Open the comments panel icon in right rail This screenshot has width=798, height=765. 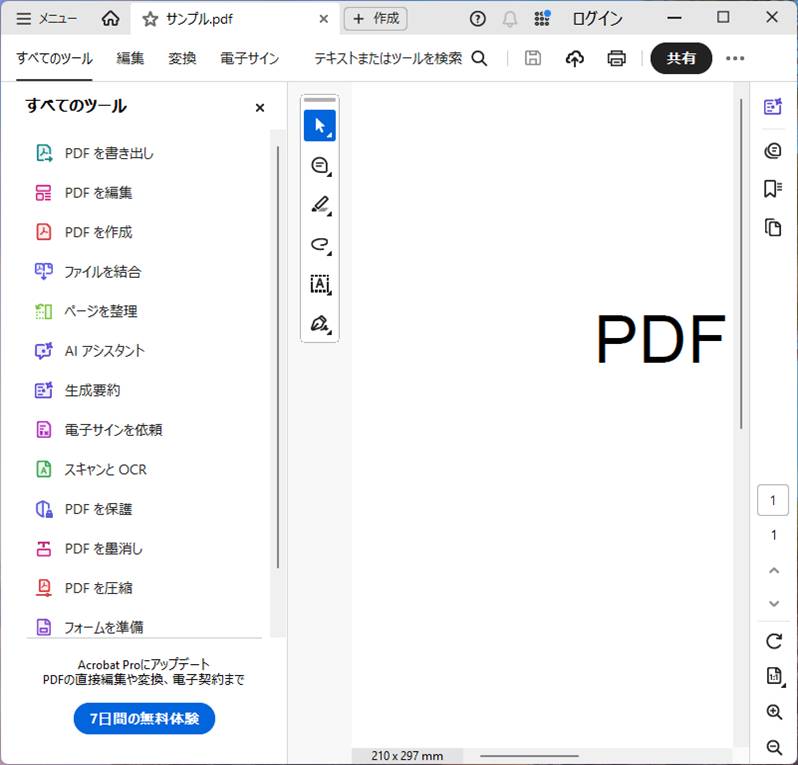(x=773, y=151)
